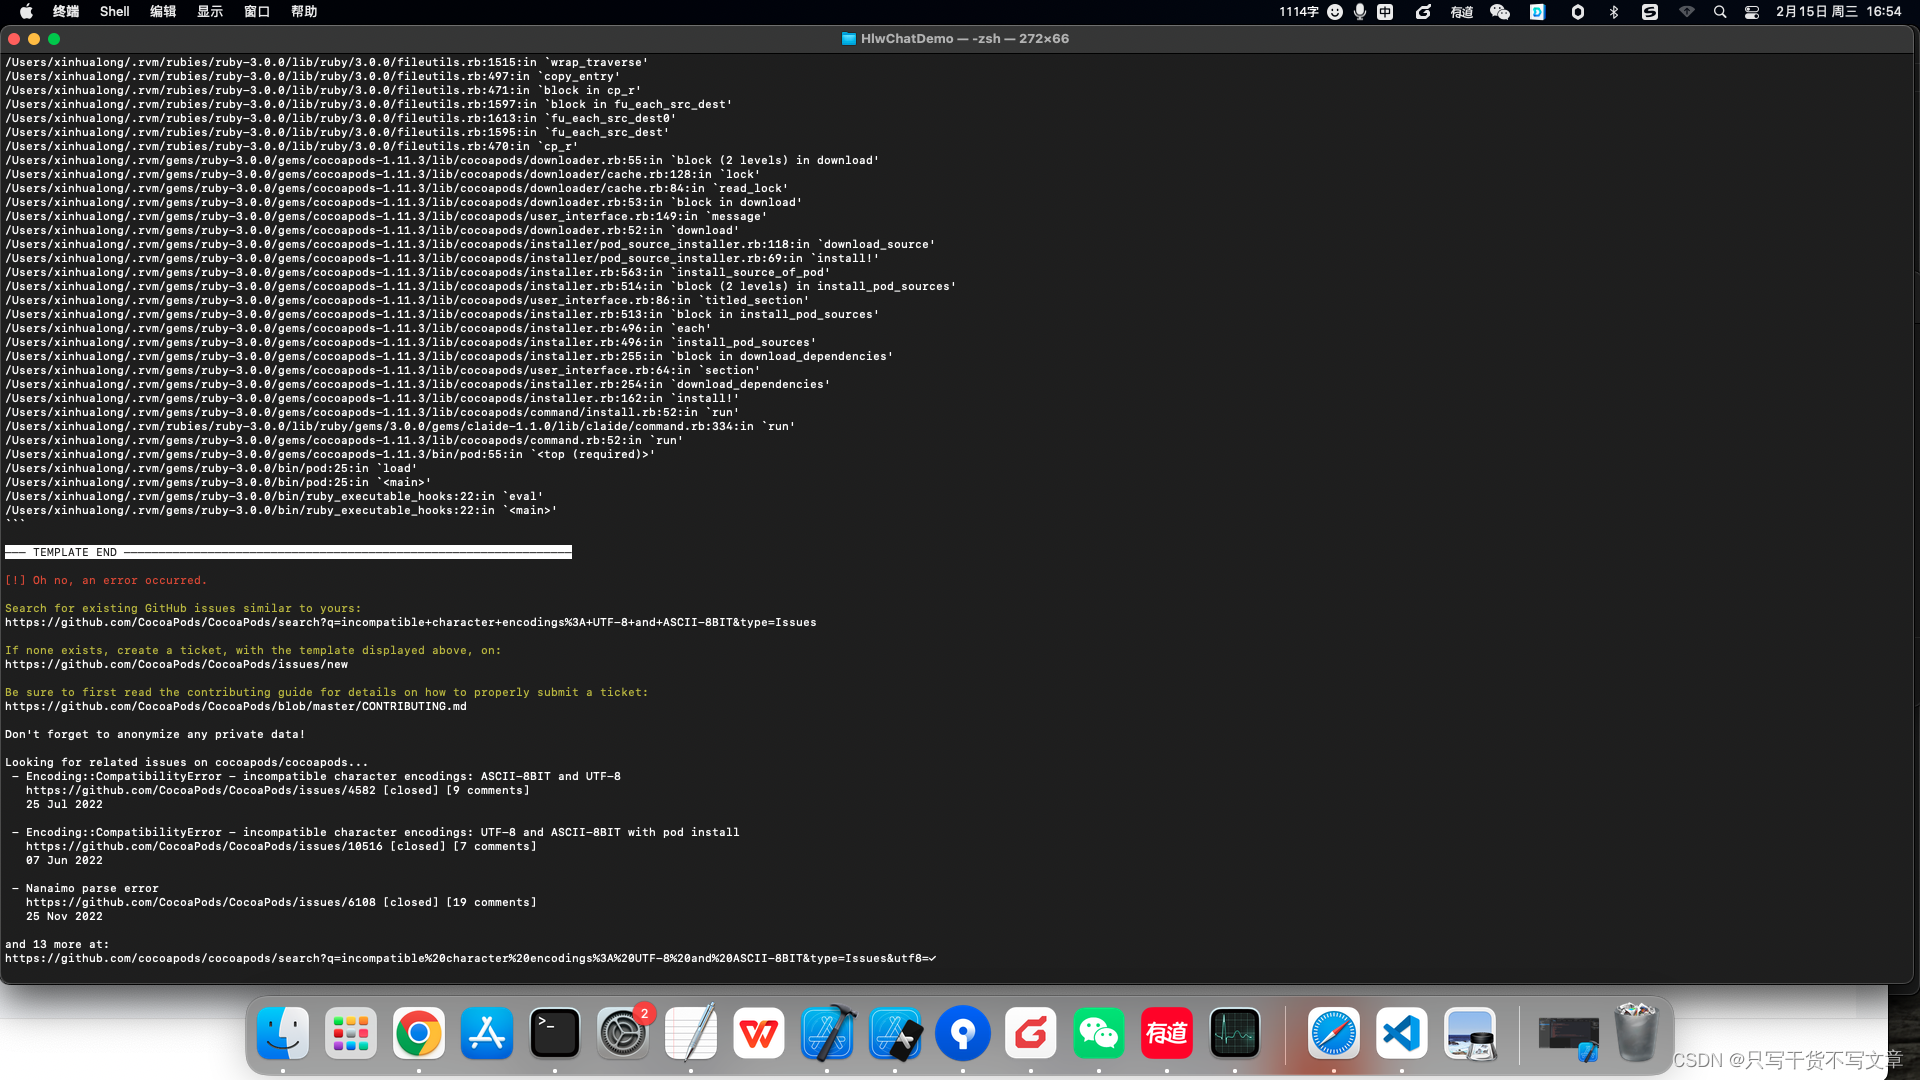Click the 1114字 input counter in menu bar
The width and height of the screenshot is (1920, 1080).
click(x=1298, y=12)
